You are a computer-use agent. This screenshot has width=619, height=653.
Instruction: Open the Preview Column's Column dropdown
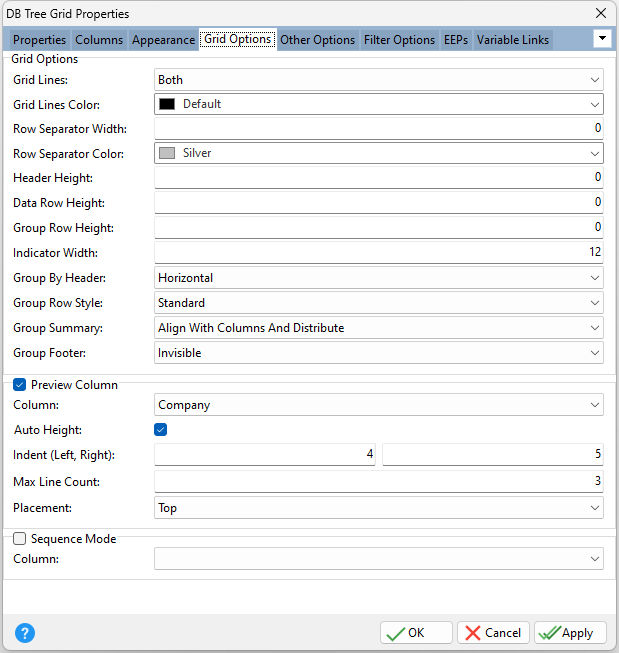(x=379, y=405)
